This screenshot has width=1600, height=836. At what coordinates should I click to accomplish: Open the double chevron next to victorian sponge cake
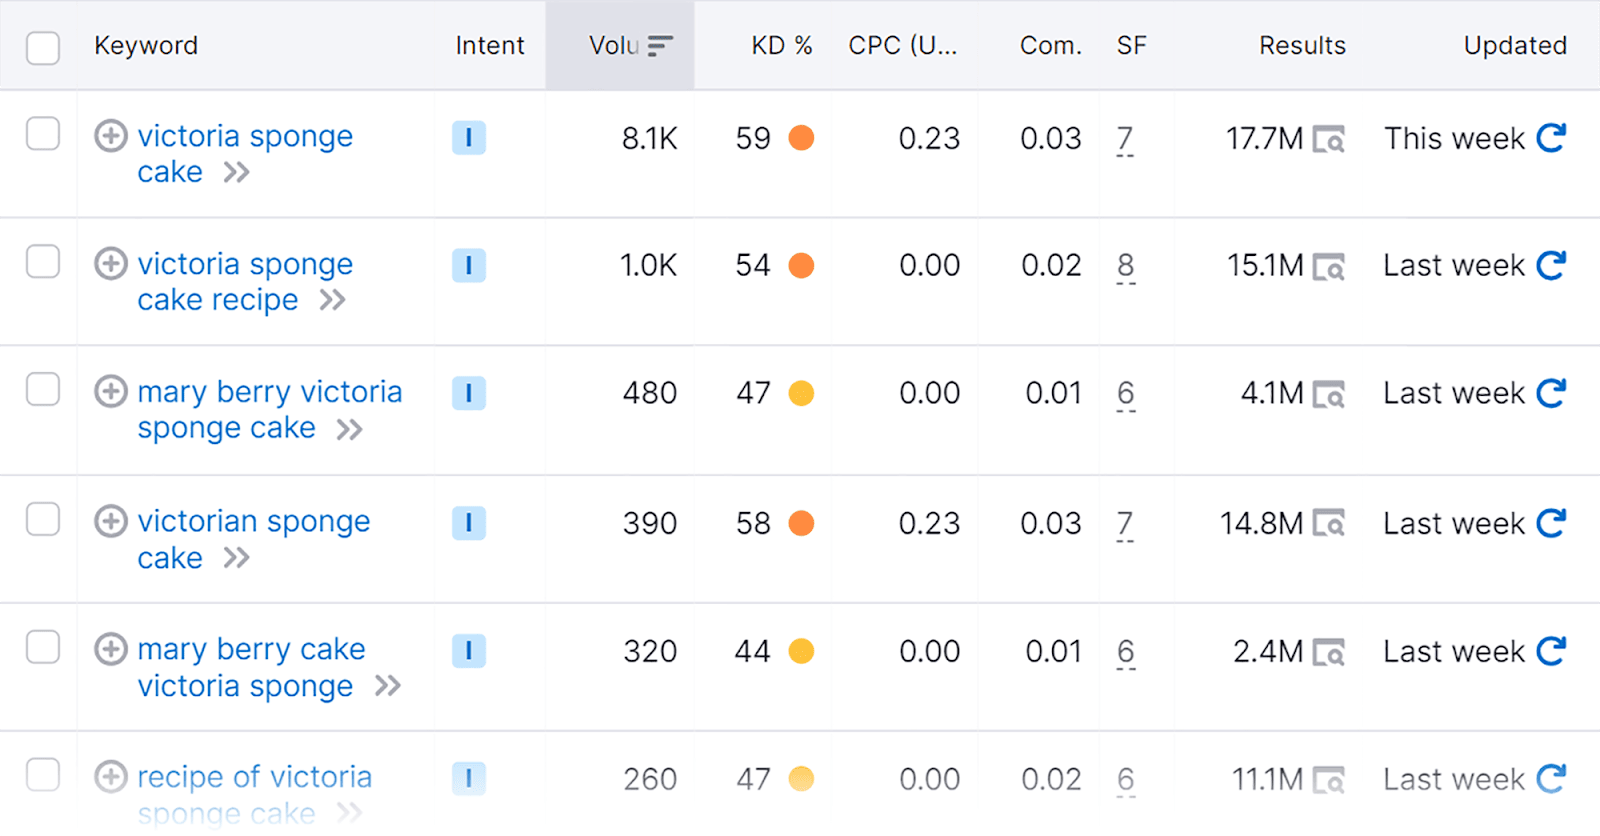(x=237, y=558)
